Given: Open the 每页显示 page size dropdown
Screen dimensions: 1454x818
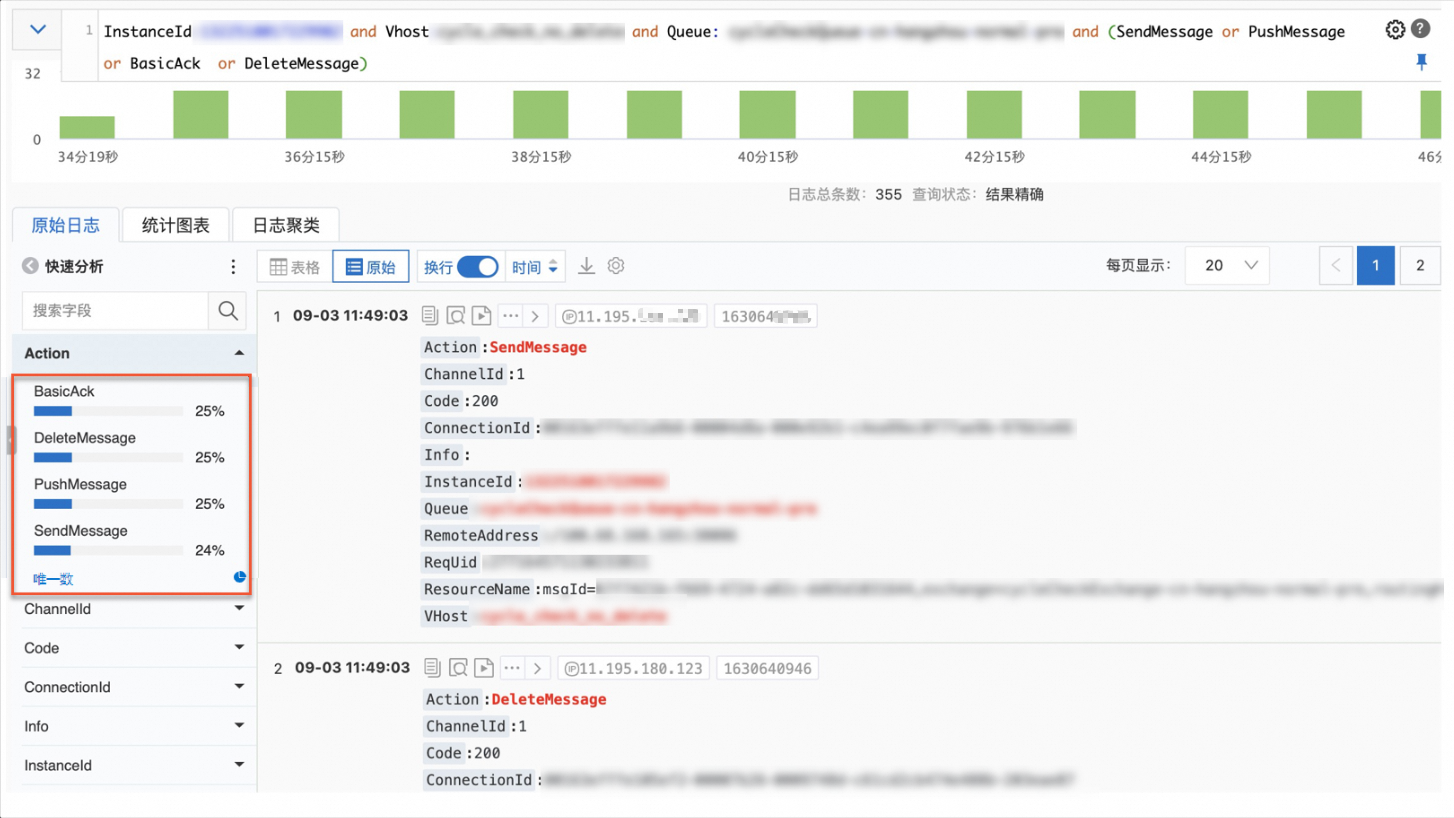Looking at the screenshot, I should coord(1227,266).
